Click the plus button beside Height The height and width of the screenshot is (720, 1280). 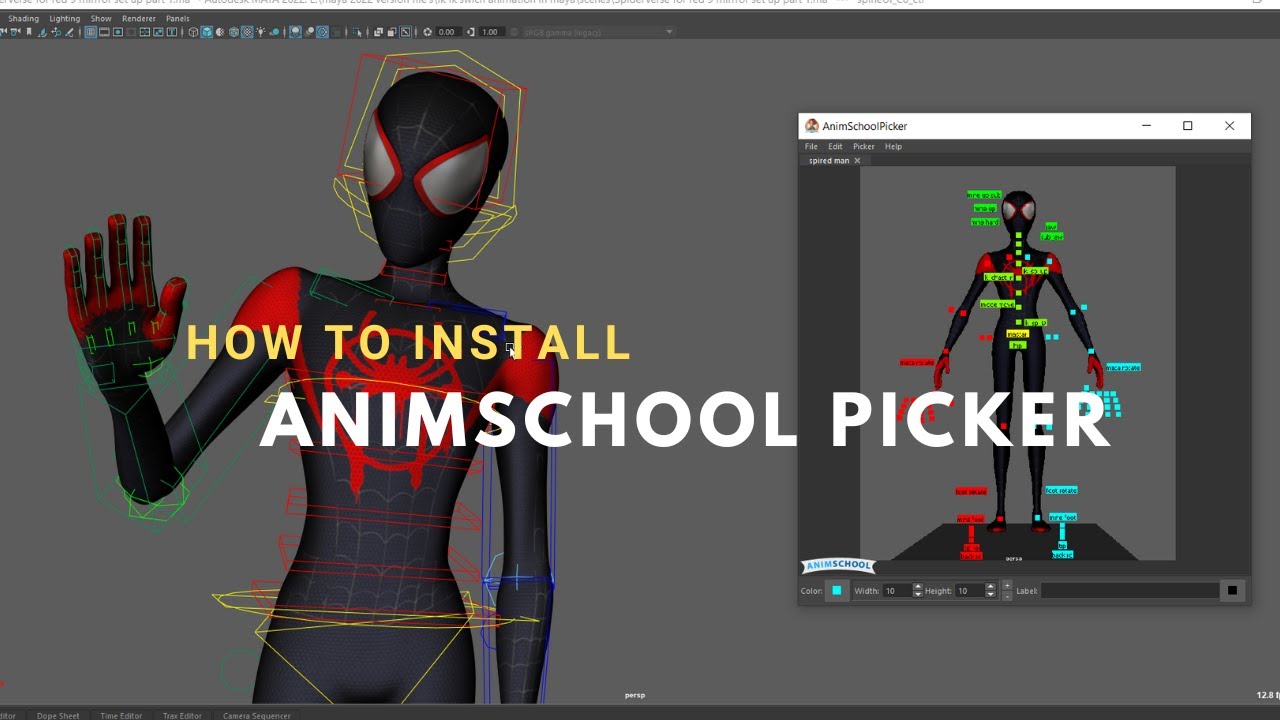(x=1007, y=585)
